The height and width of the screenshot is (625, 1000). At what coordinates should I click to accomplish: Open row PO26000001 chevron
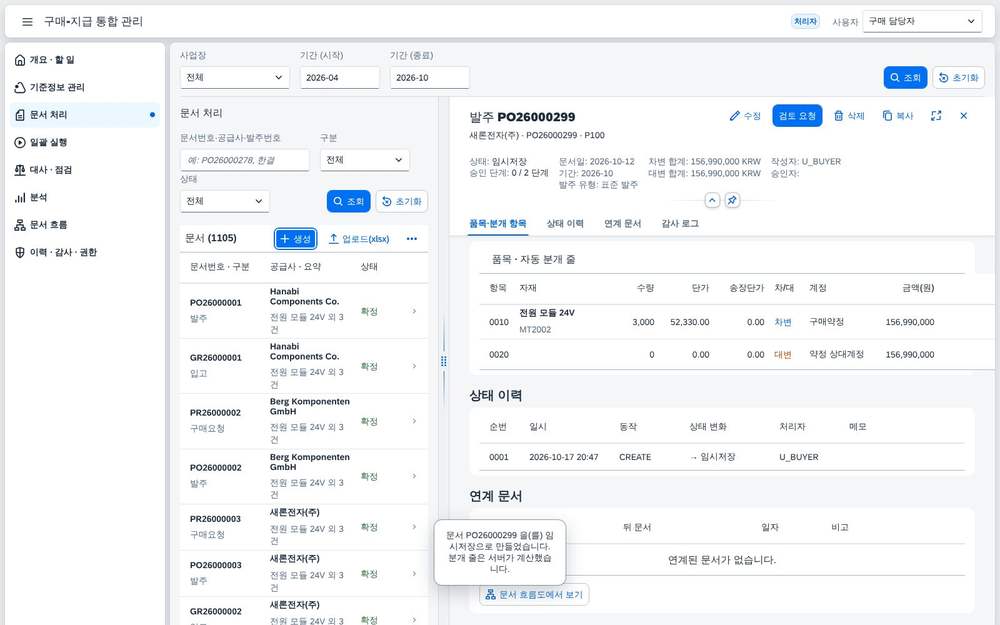click(x=415, y=311)
